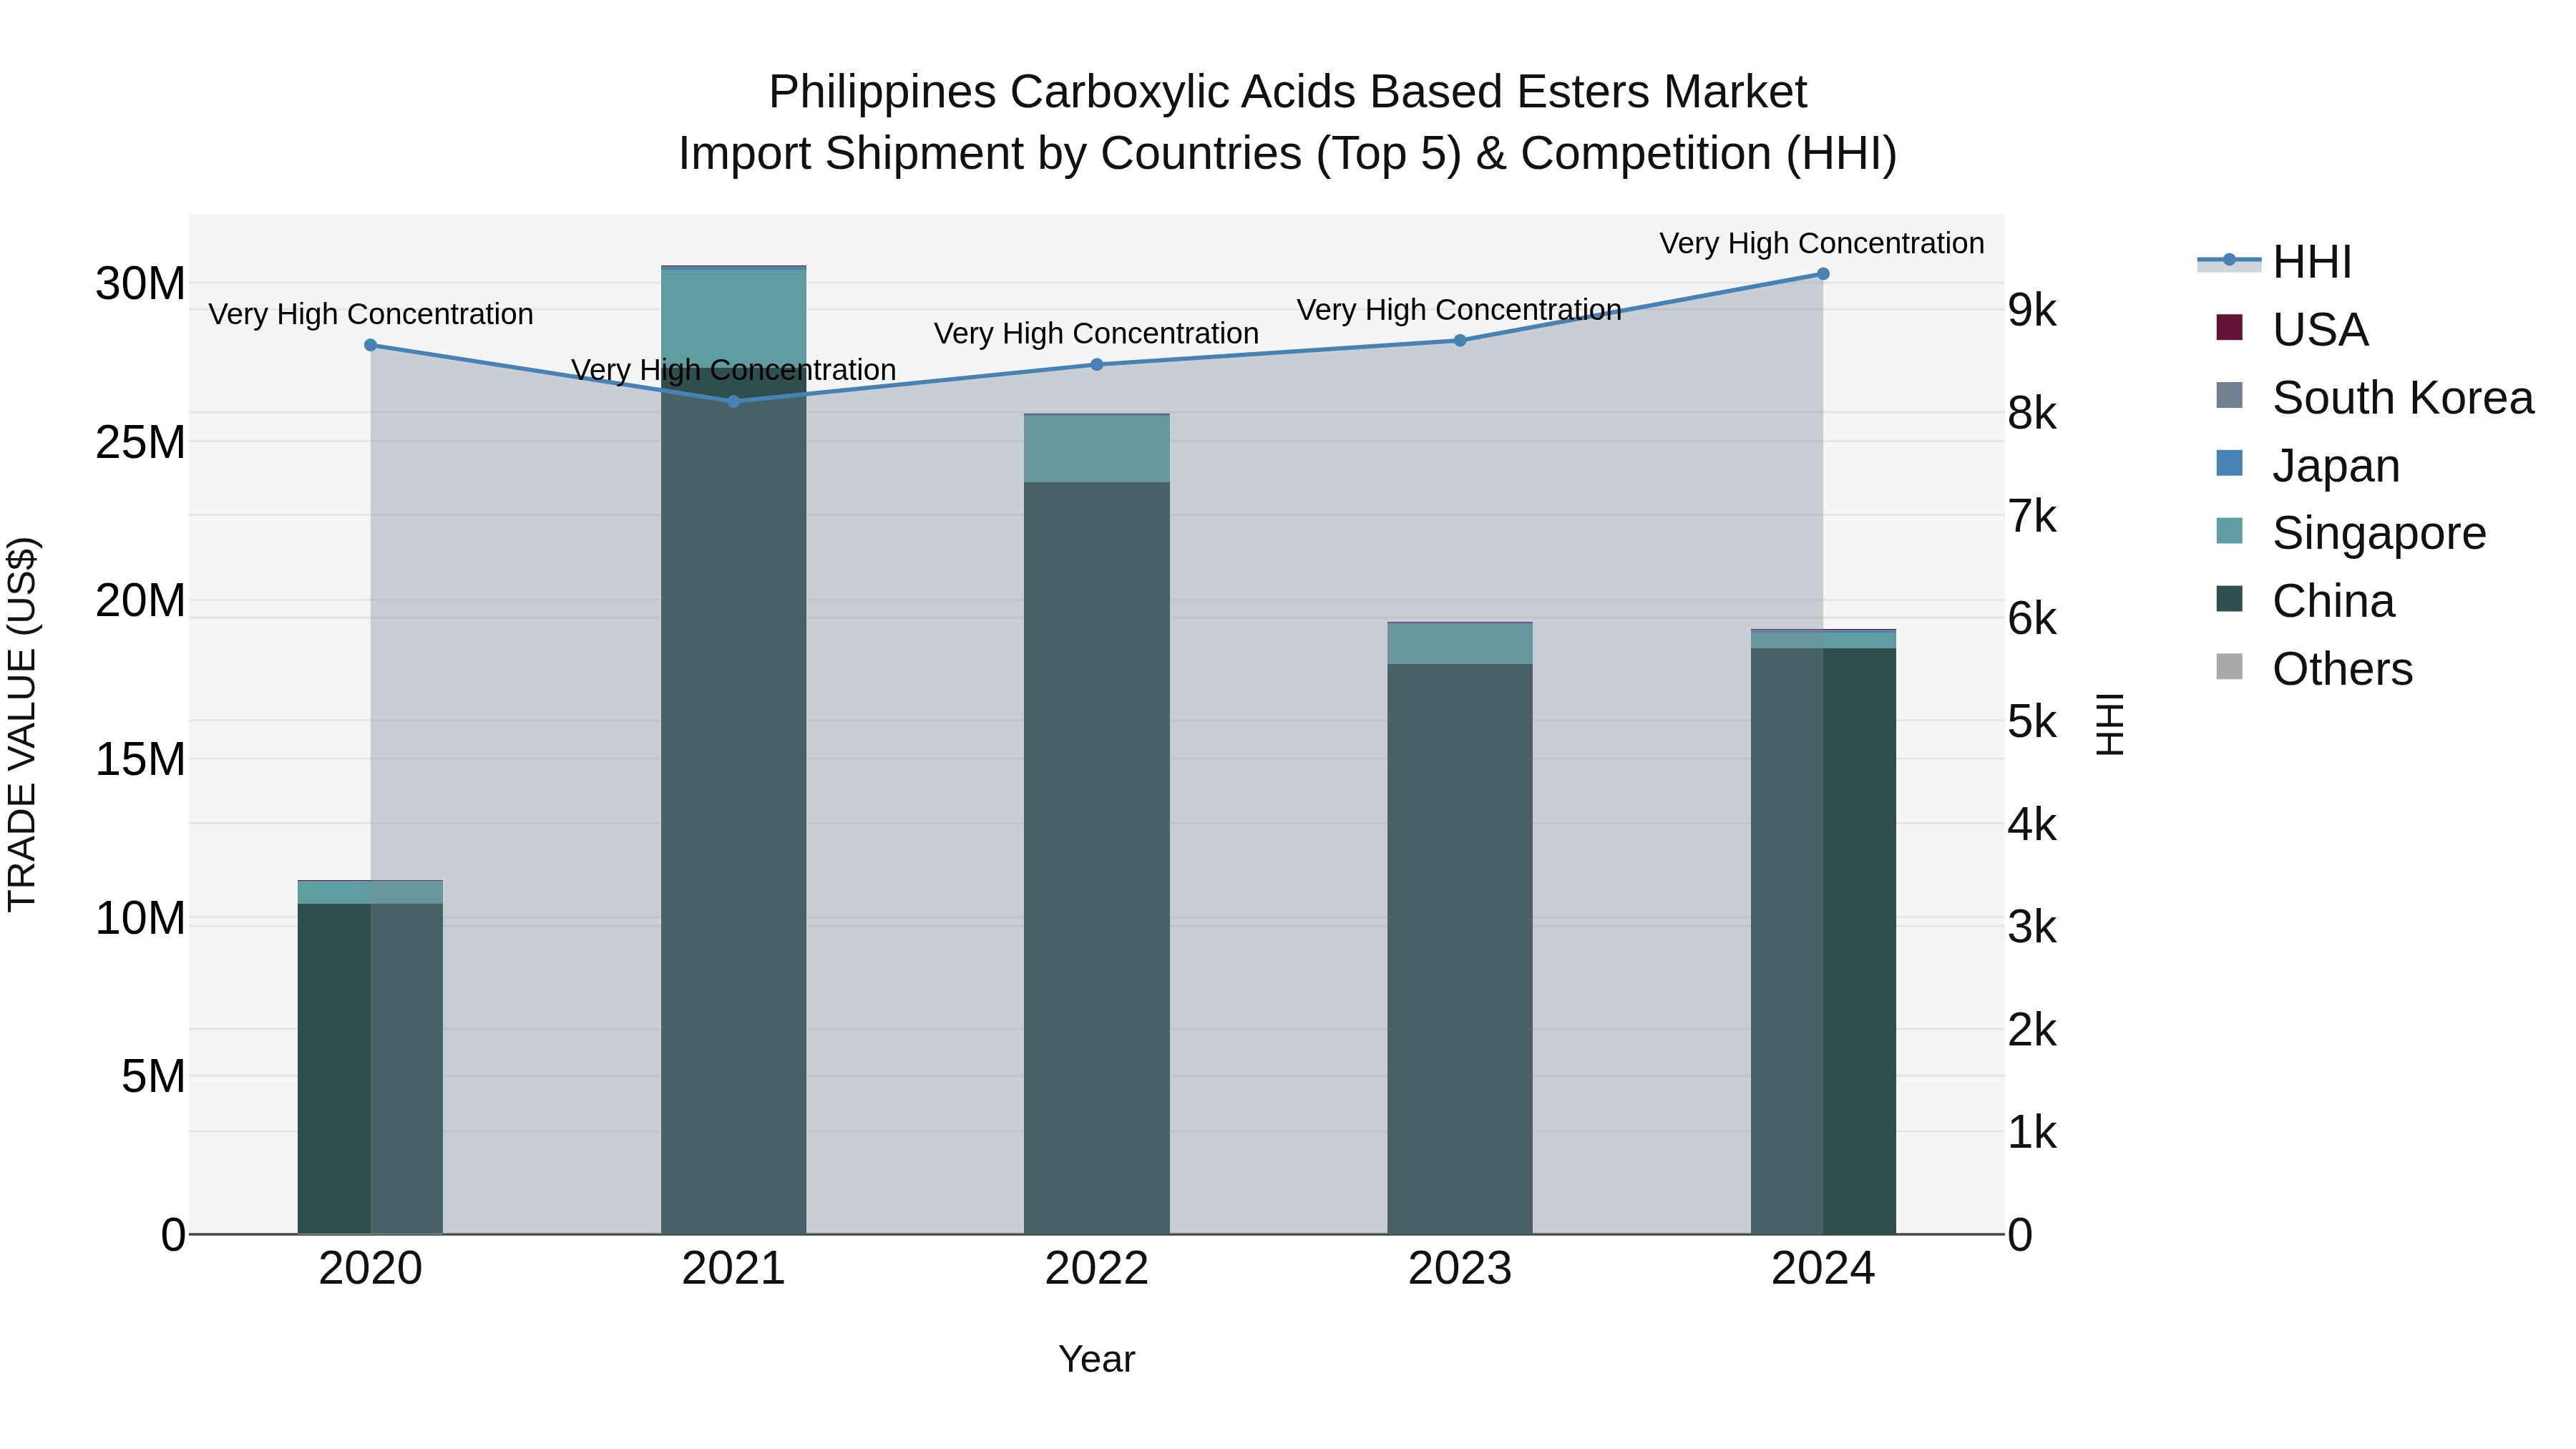Click the 2024 China bar segment
Image resolution: width=2576 pixels, height=1449 pixels.
[1822, 941]
